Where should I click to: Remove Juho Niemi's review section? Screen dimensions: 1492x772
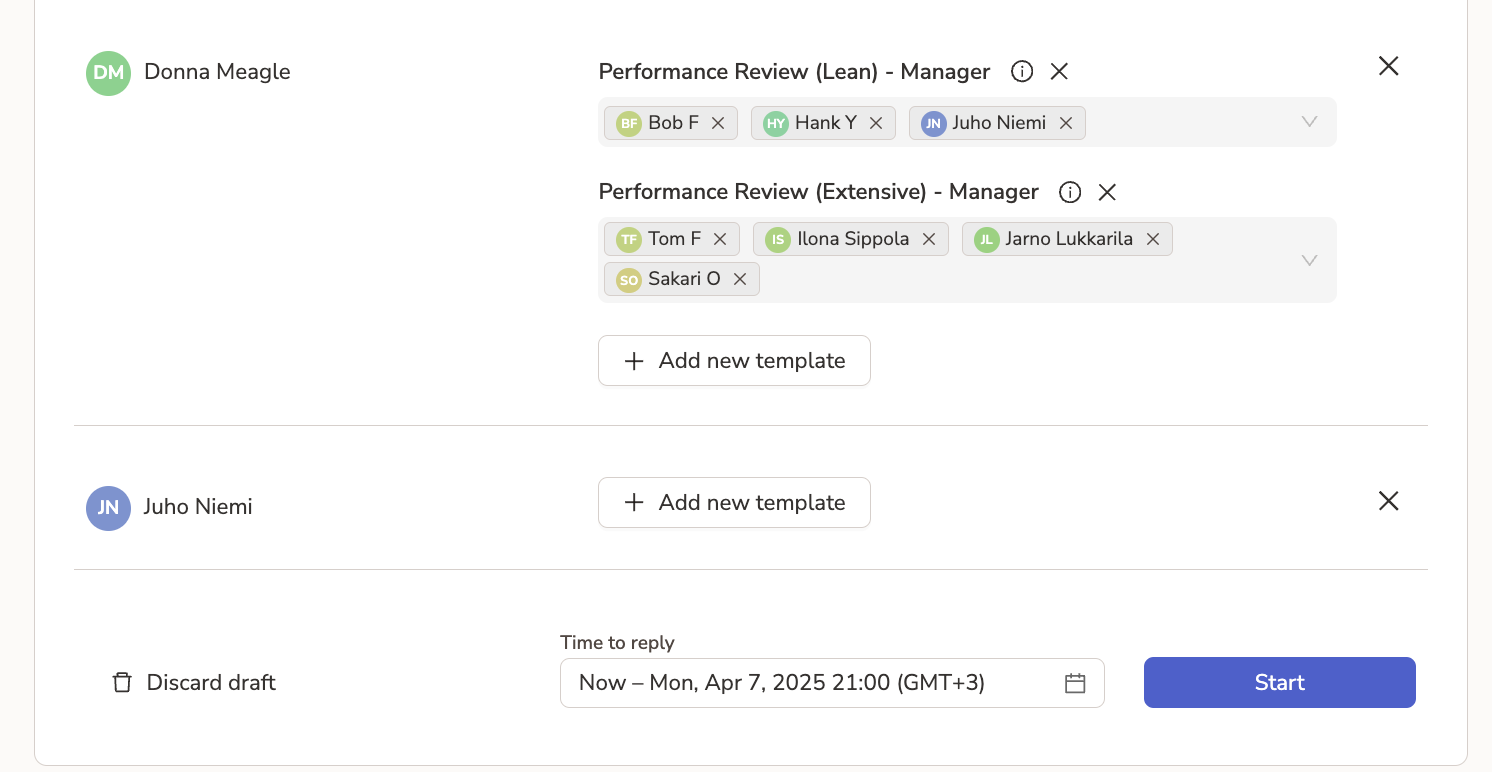(1388, 501)
